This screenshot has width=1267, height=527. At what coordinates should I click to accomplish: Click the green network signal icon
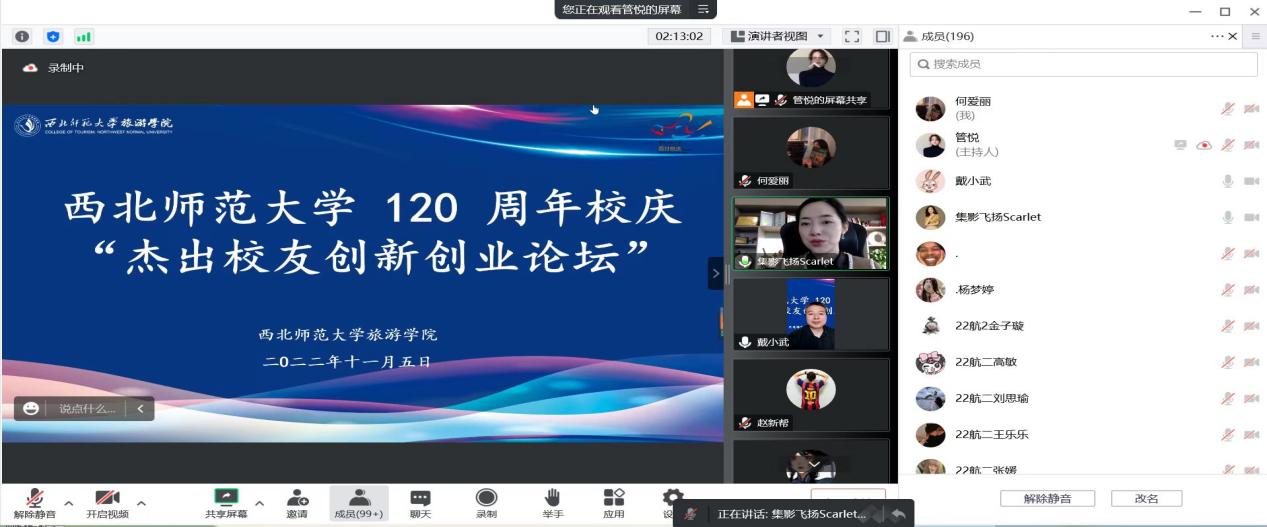(x=83, y=37)
